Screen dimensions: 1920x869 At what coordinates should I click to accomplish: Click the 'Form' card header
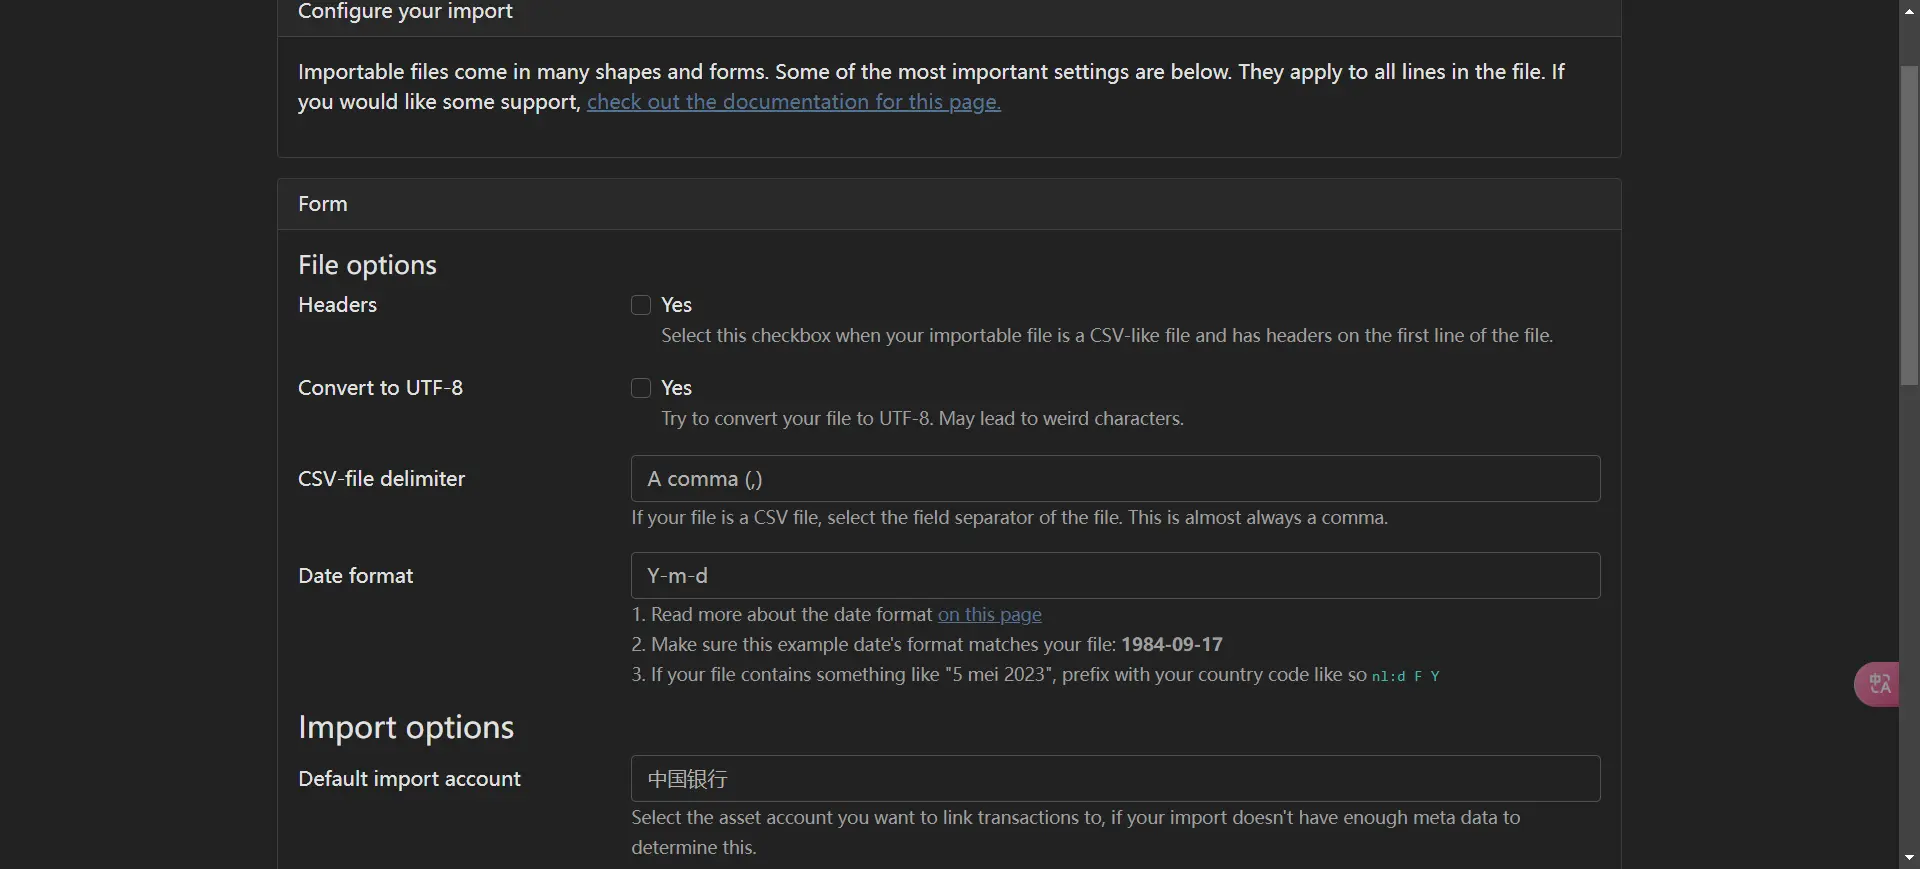(323, 204)
